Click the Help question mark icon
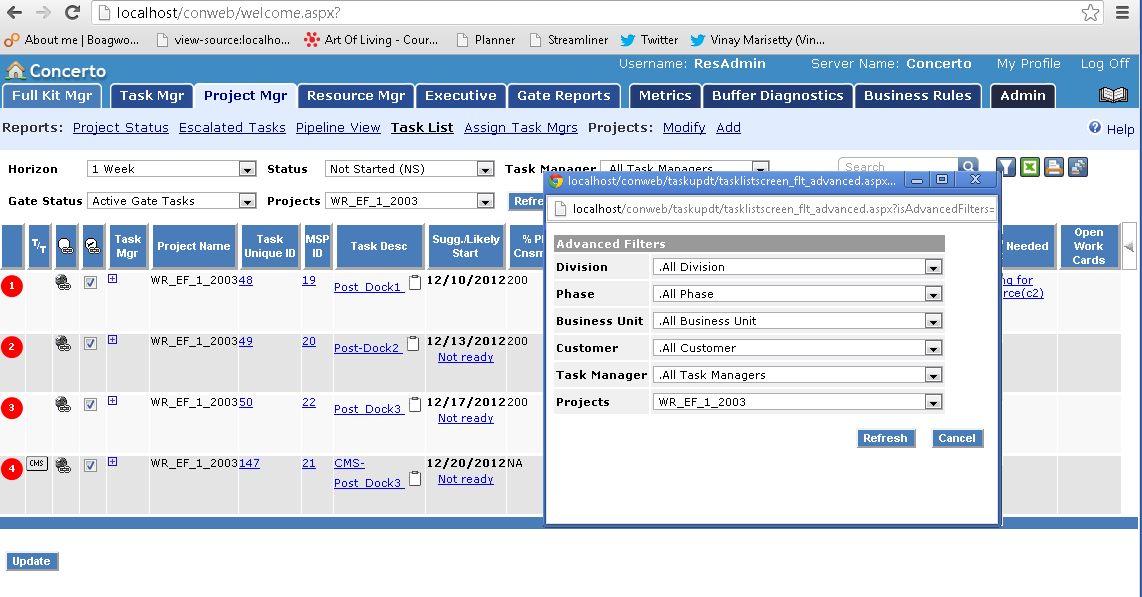 tap(1095, 127)
